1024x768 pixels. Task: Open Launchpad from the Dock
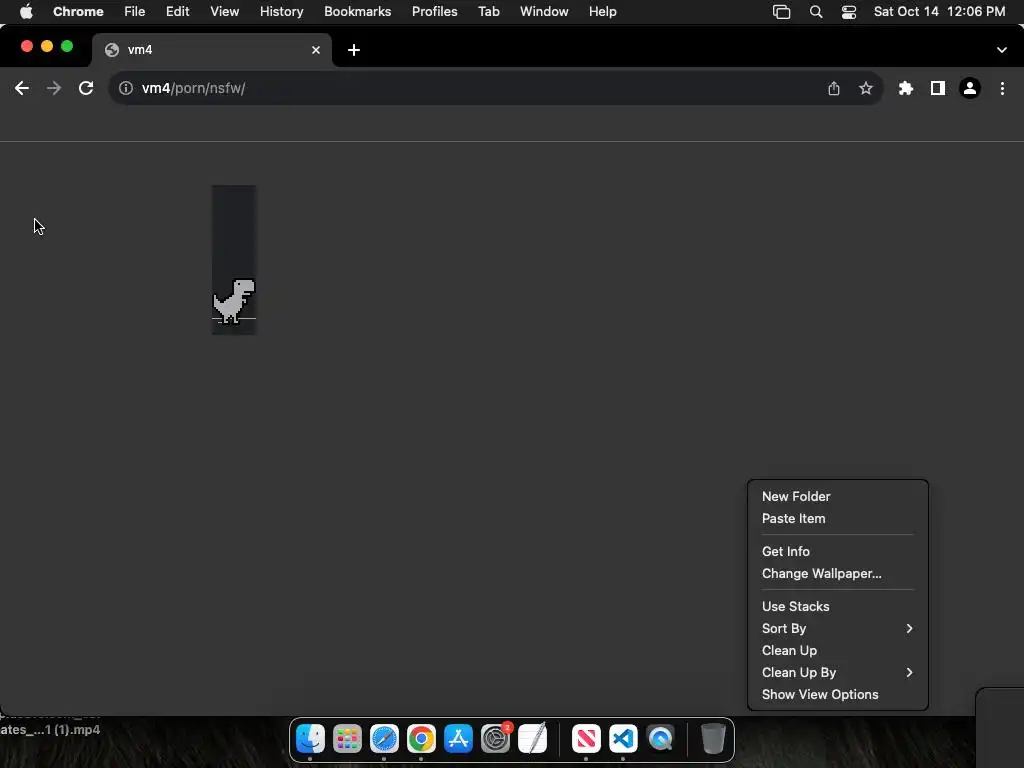347,739
